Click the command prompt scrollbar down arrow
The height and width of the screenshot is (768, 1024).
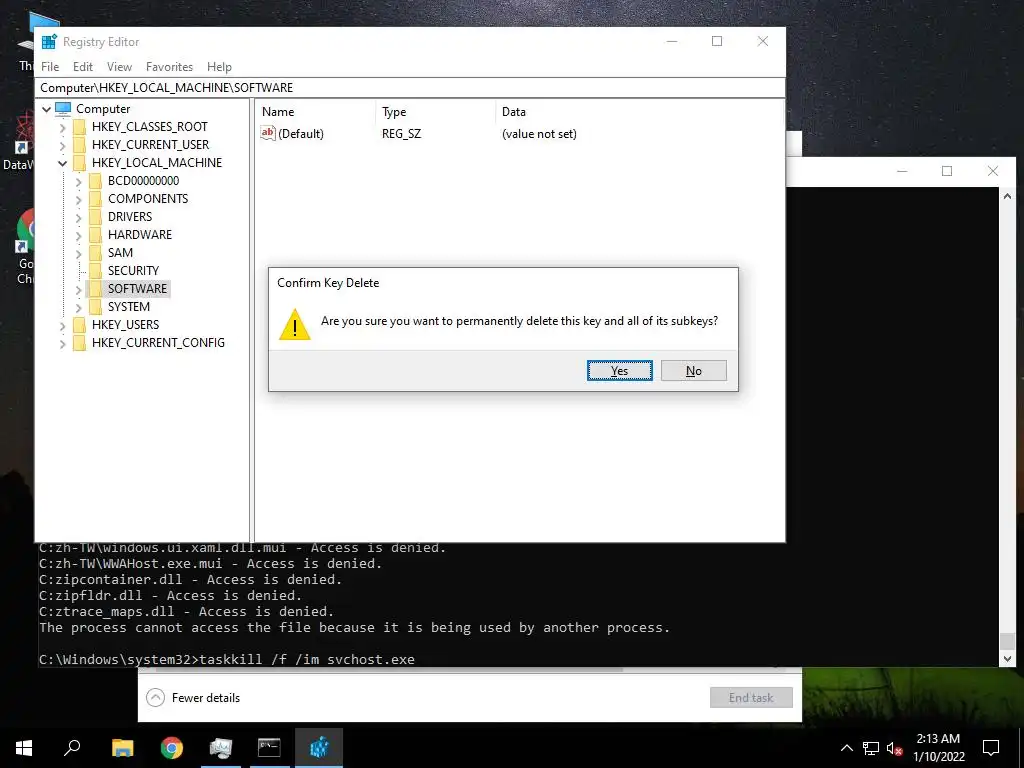click(x=1008, y=658)
